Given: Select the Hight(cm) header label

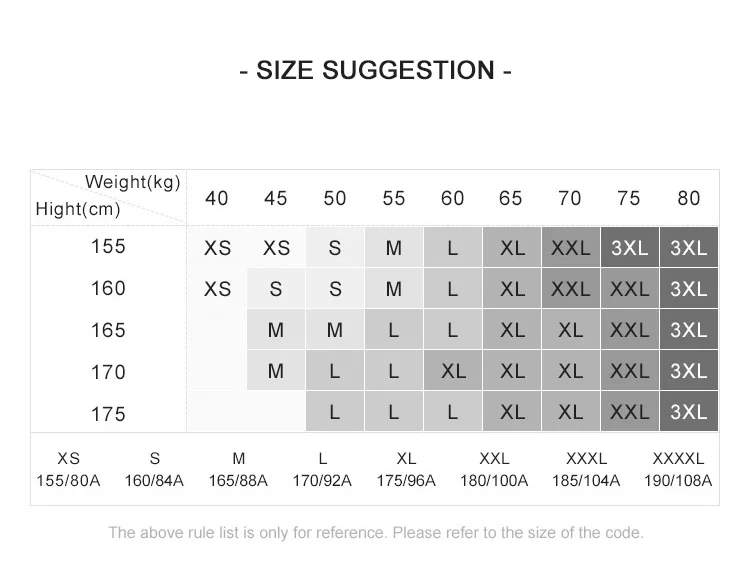Looking at the screenshot, I should tap(78, 209).
